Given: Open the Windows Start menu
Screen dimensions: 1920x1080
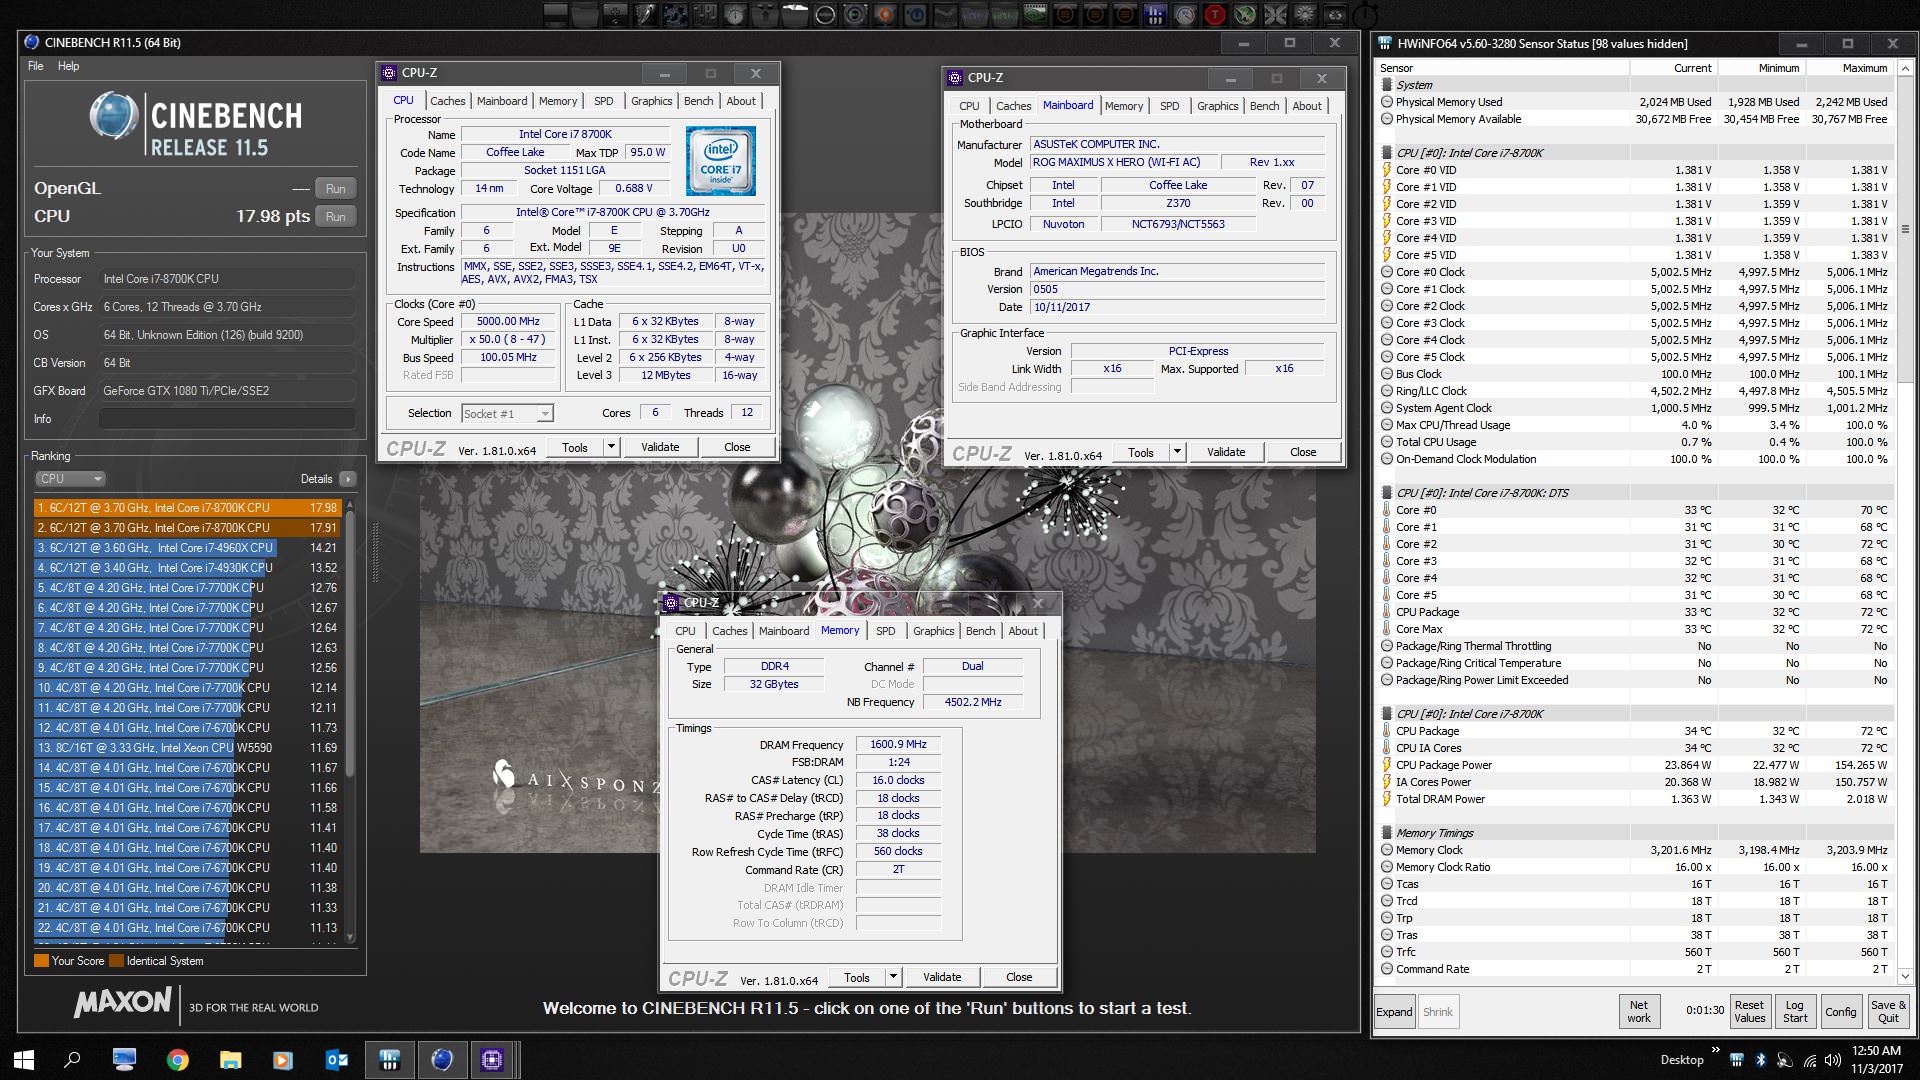Looking at the screenshot, I should click(24, 1060).
